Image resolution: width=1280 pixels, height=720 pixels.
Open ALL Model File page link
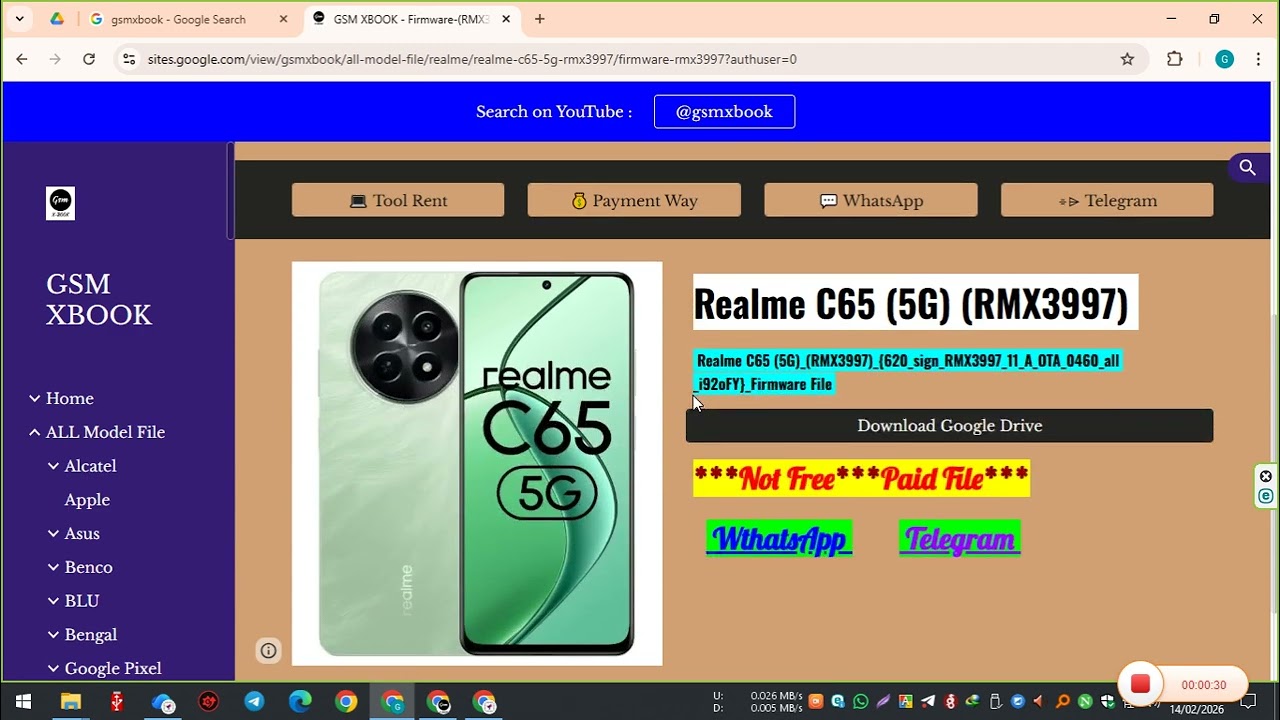(105, 432)
